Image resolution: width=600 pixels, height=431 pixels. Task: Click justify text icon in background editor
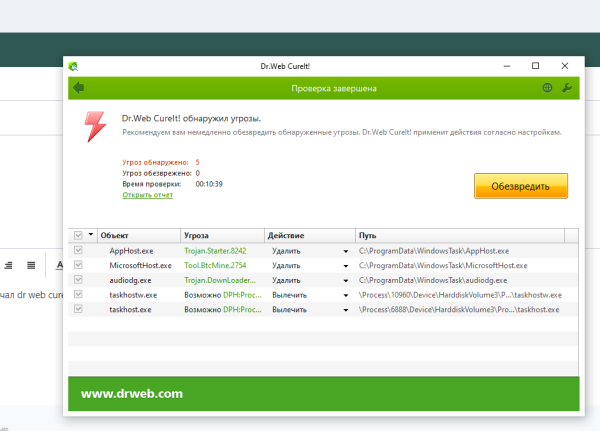[31, 265]
